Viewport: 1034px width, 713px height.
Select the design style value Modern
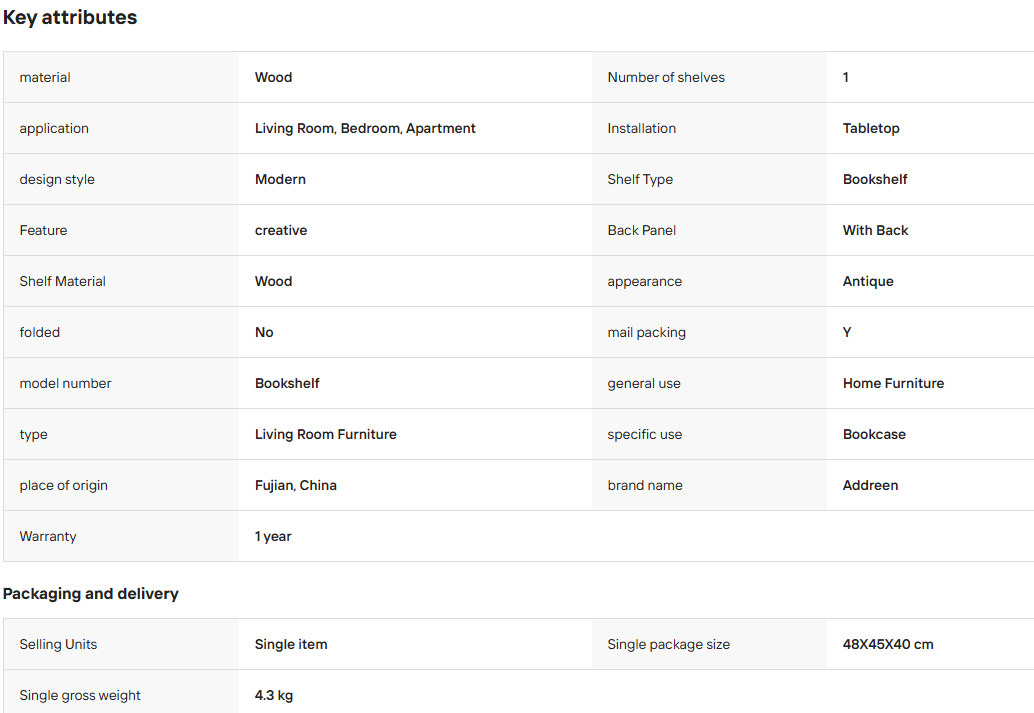280,179
